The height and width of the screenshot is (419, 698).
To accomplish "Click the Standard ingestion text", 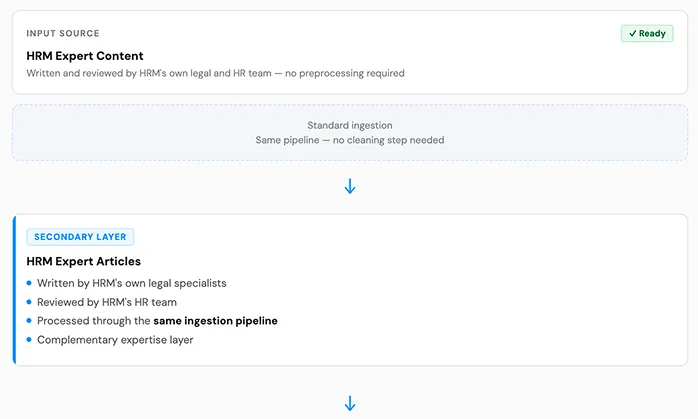I will tap(350, 126).
